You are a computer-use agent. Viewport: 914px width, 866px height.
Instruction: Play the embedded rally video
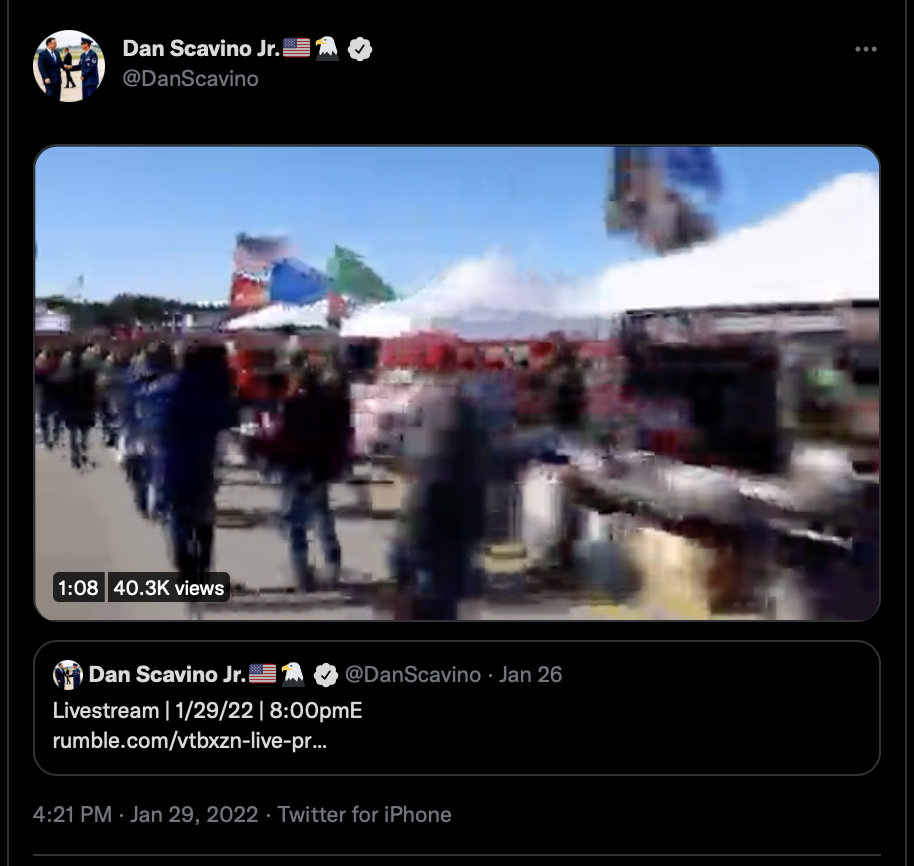(457, 383)
